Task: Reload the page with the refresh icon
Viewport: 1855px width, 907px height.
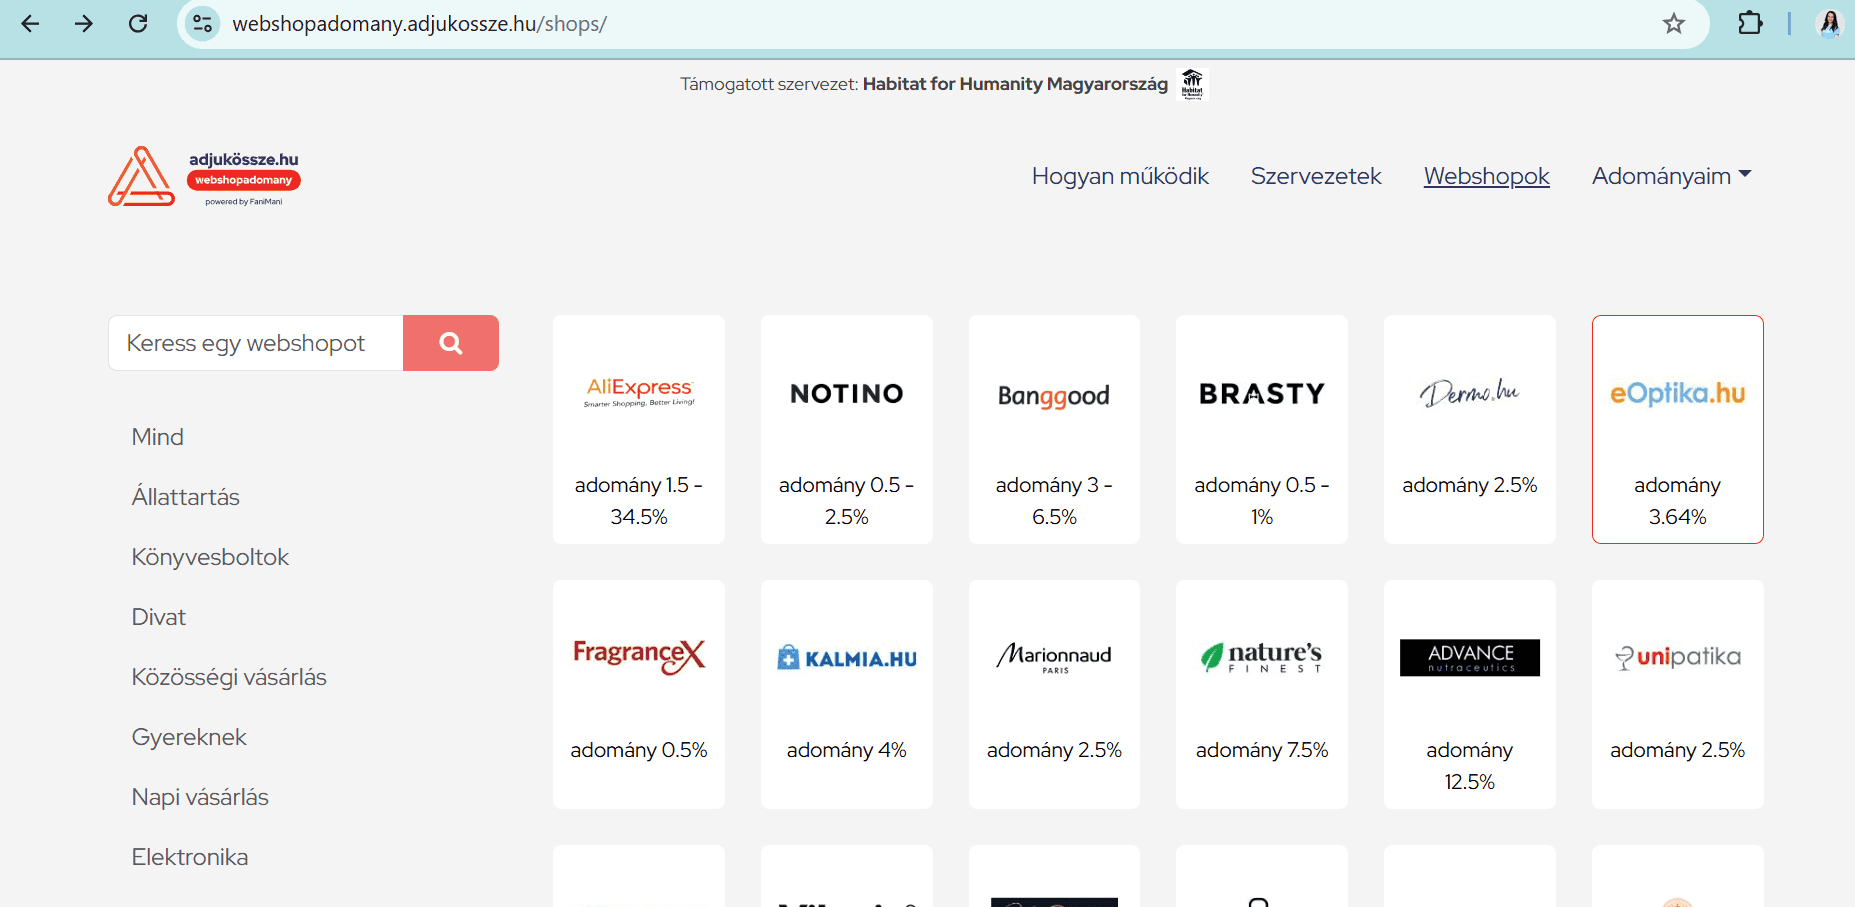Action: pyautogui.click(x=138, y=23)
